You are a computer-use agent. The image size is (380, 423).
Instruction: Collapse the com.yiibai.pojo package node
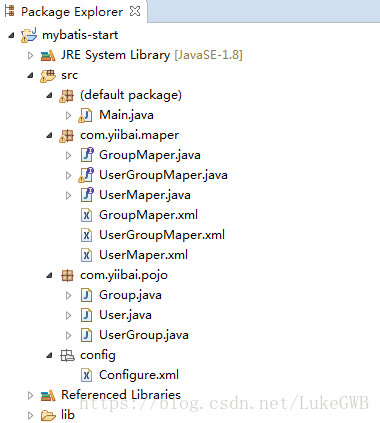49,275
